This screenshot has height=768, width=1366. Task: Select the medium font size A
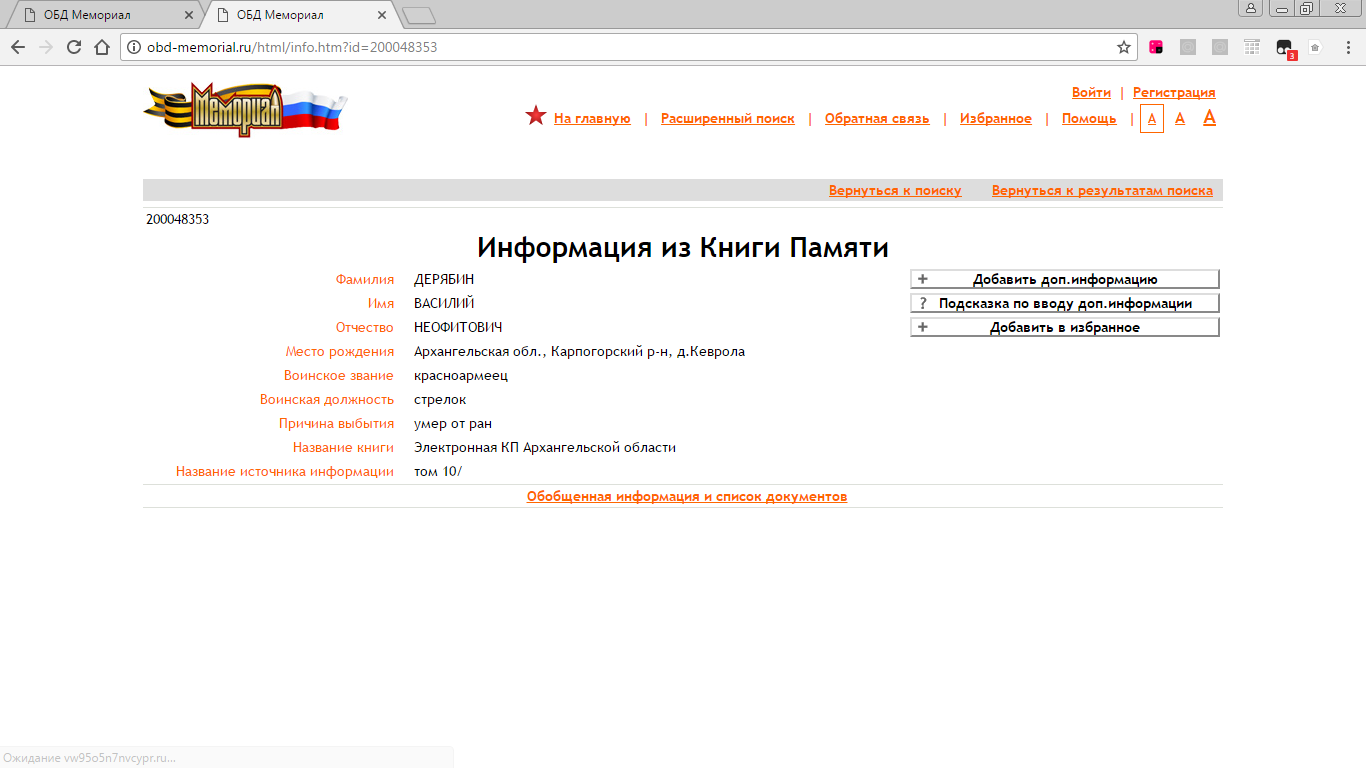(1180, 118)
